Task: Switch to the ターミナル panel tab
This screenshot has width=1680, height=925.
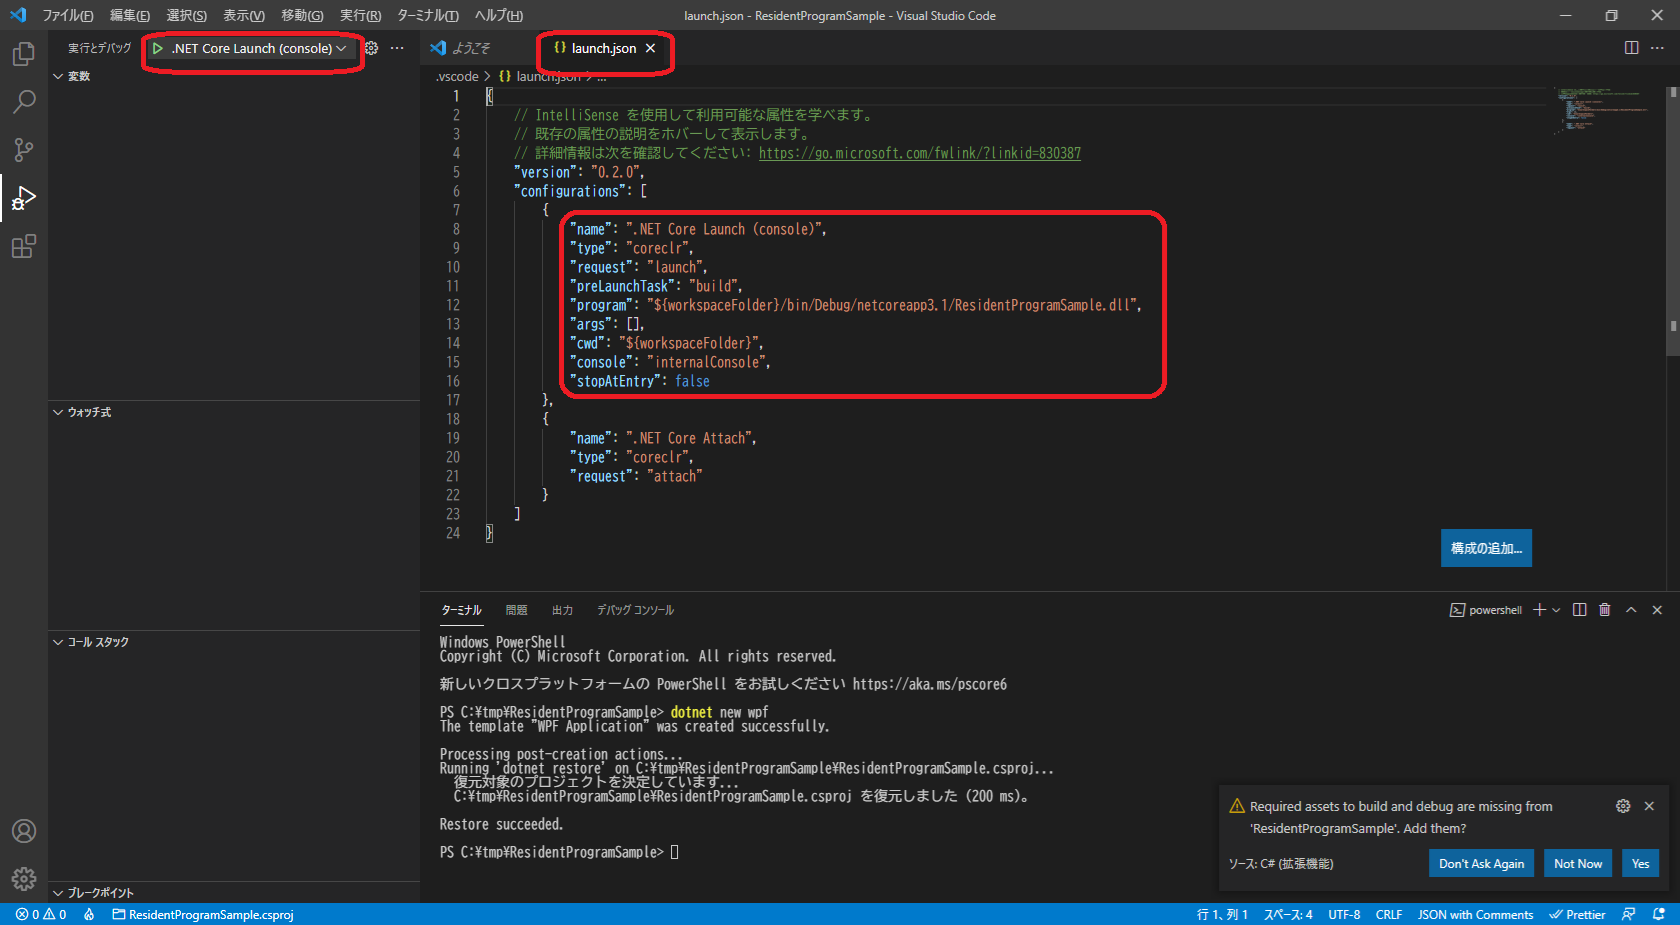Action: click(461, 610)
